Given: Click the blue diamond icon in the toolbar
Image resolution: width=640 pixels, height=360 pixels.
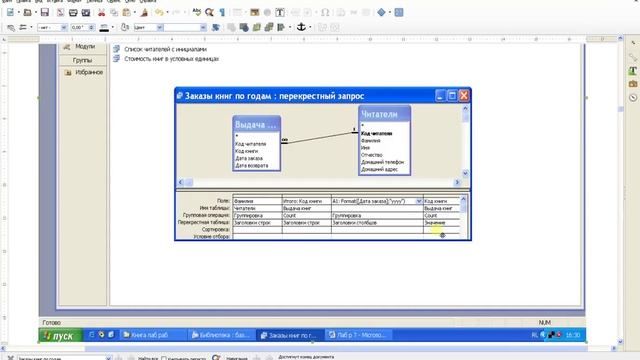Looking at the screenshot, I should (x=381, y=13).
